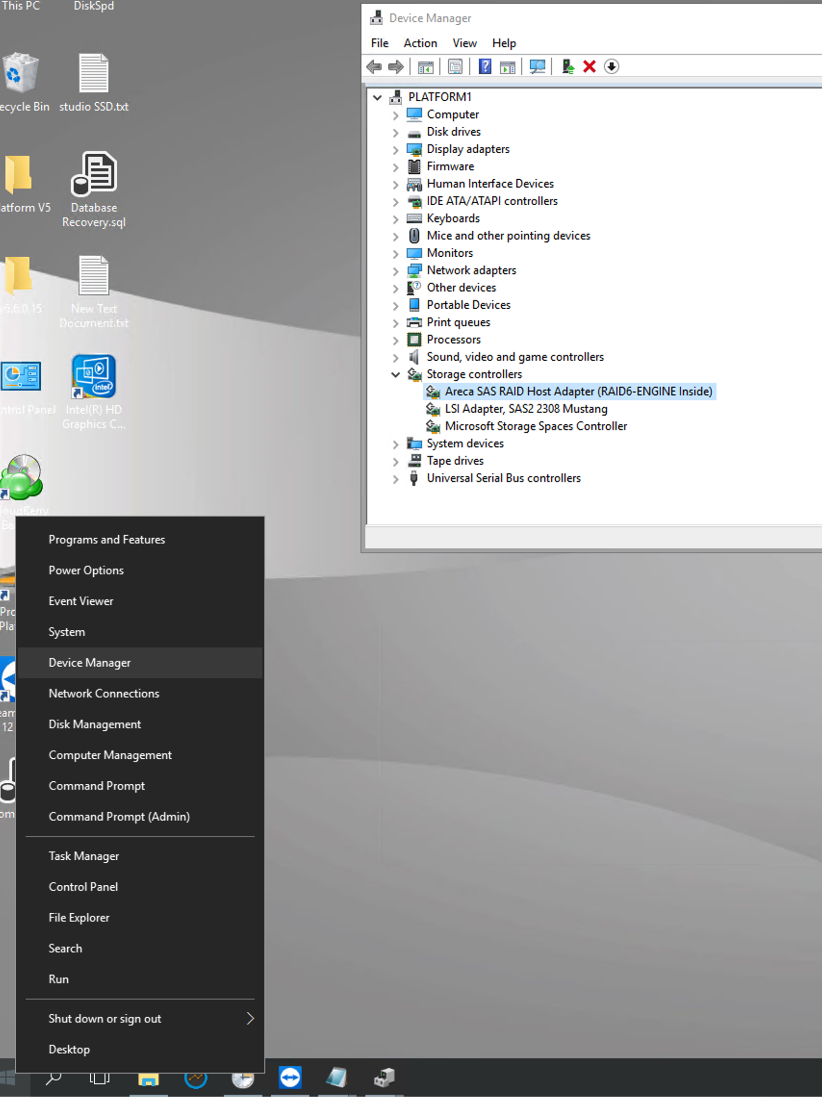
Task: Open TeamViewer from the taskbar
Action: click(290, 1077)
